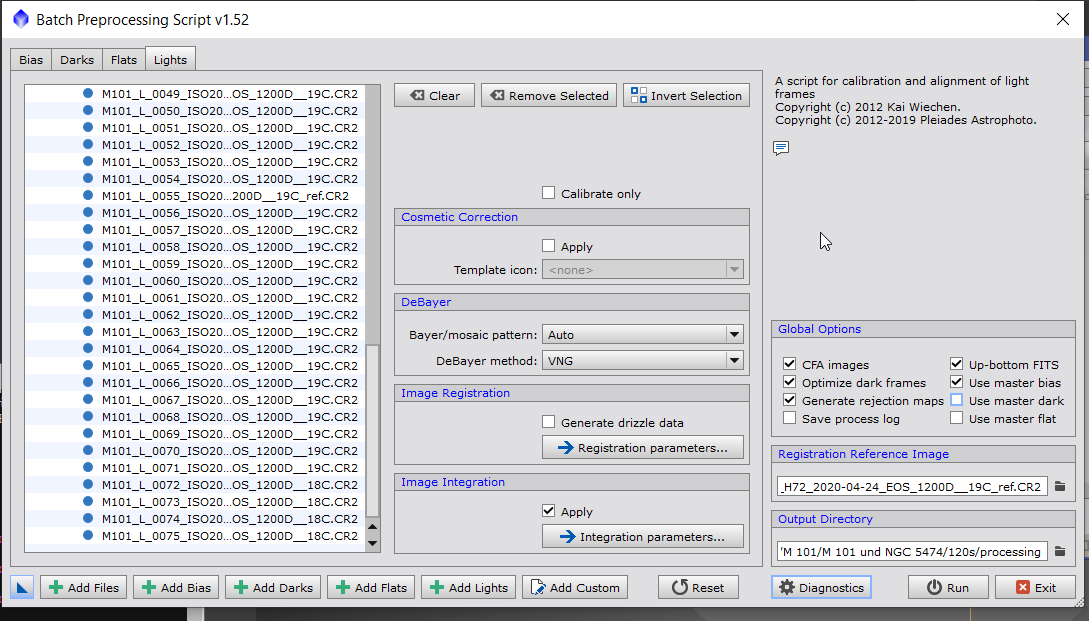Click the PixInsight logo icon in title bar
The height and width of the screenshot is (621, 1089).
click(21, 19)
